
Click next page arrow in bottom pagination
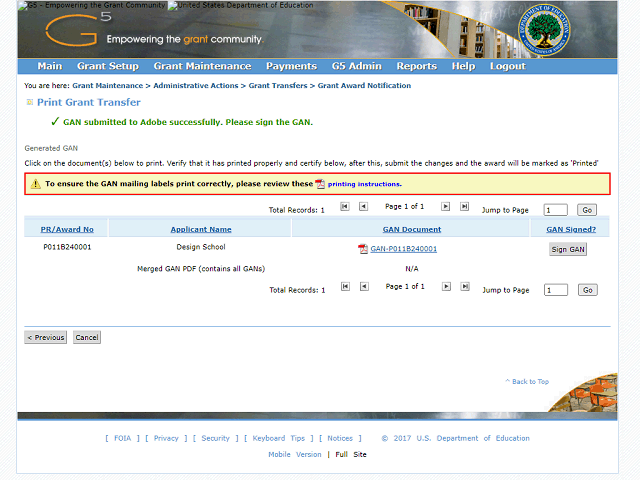(446, 287)
